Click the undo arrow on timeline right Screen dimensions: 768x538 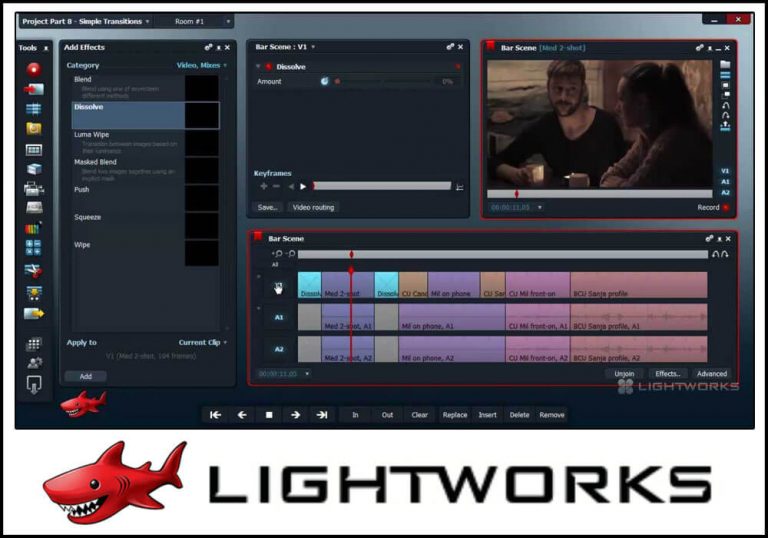pos(716,254)
